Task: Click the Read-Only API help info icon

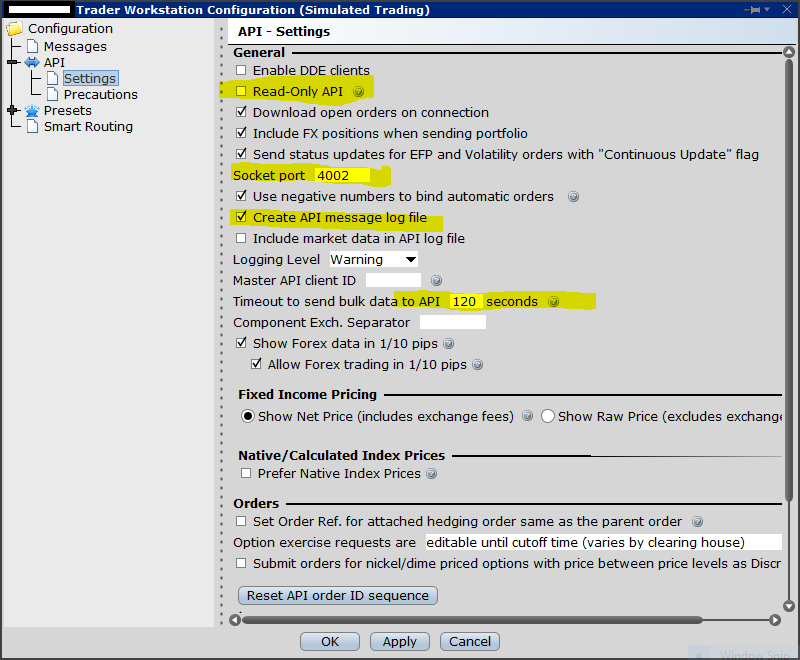Action: 359,92
